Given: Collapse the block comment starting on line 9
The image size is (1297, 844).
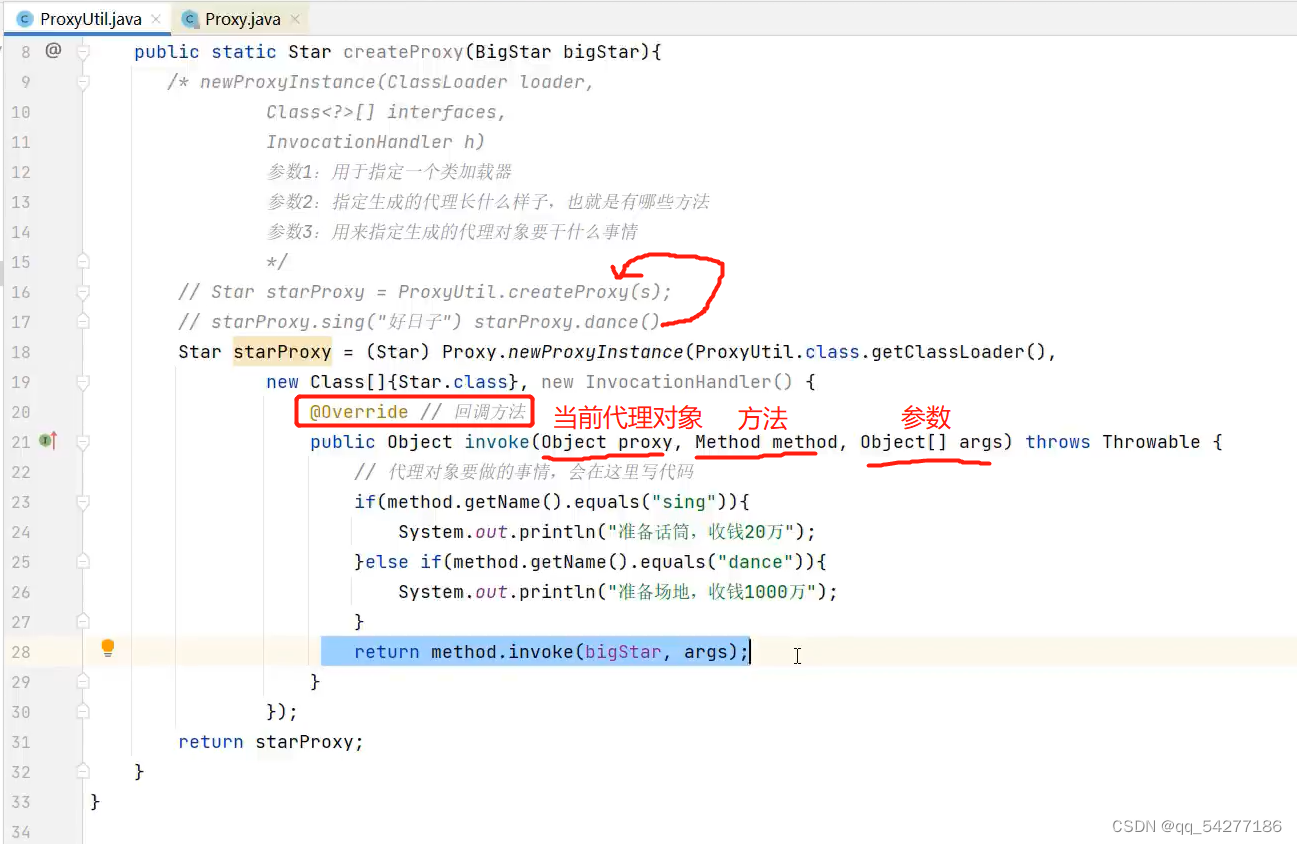Looking at the screenshot, I should click(83, 82).
